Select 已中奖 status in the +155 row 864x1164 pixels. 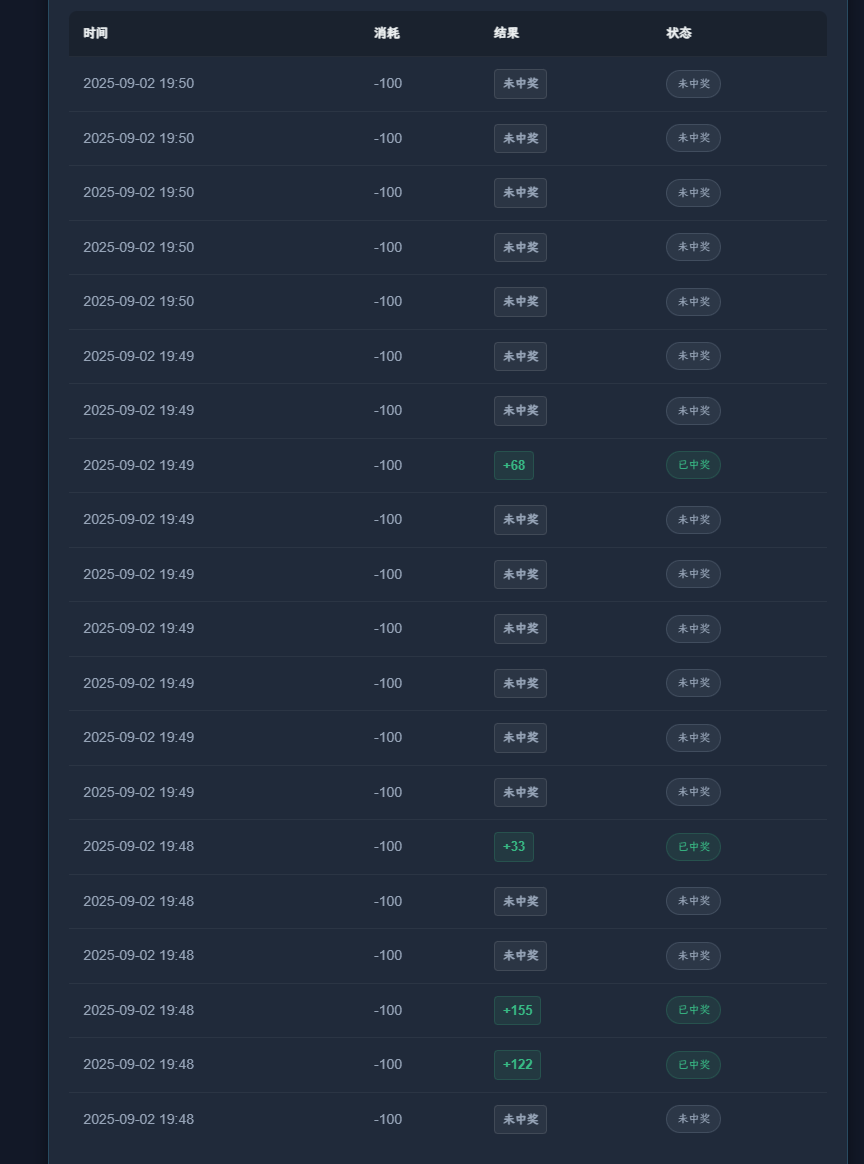click(x=693, y=1010)
